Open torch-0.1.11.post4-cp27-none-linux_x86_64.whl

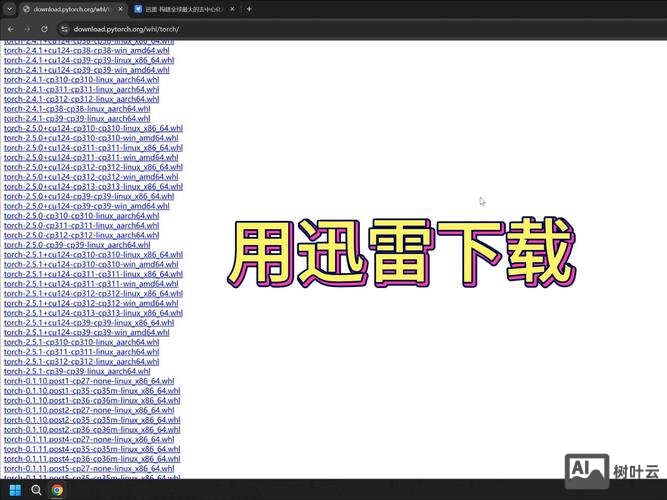[89, 439]
